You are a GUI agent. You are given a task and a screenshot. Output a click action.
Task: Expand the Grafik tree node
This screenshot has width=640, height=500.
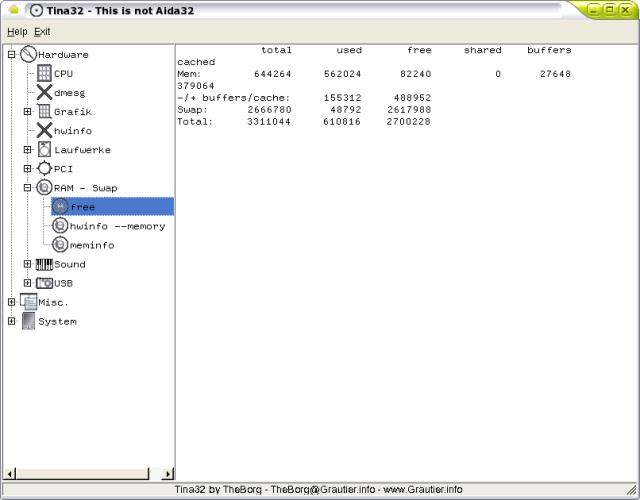pyautogui.click(x=27, y=111)
